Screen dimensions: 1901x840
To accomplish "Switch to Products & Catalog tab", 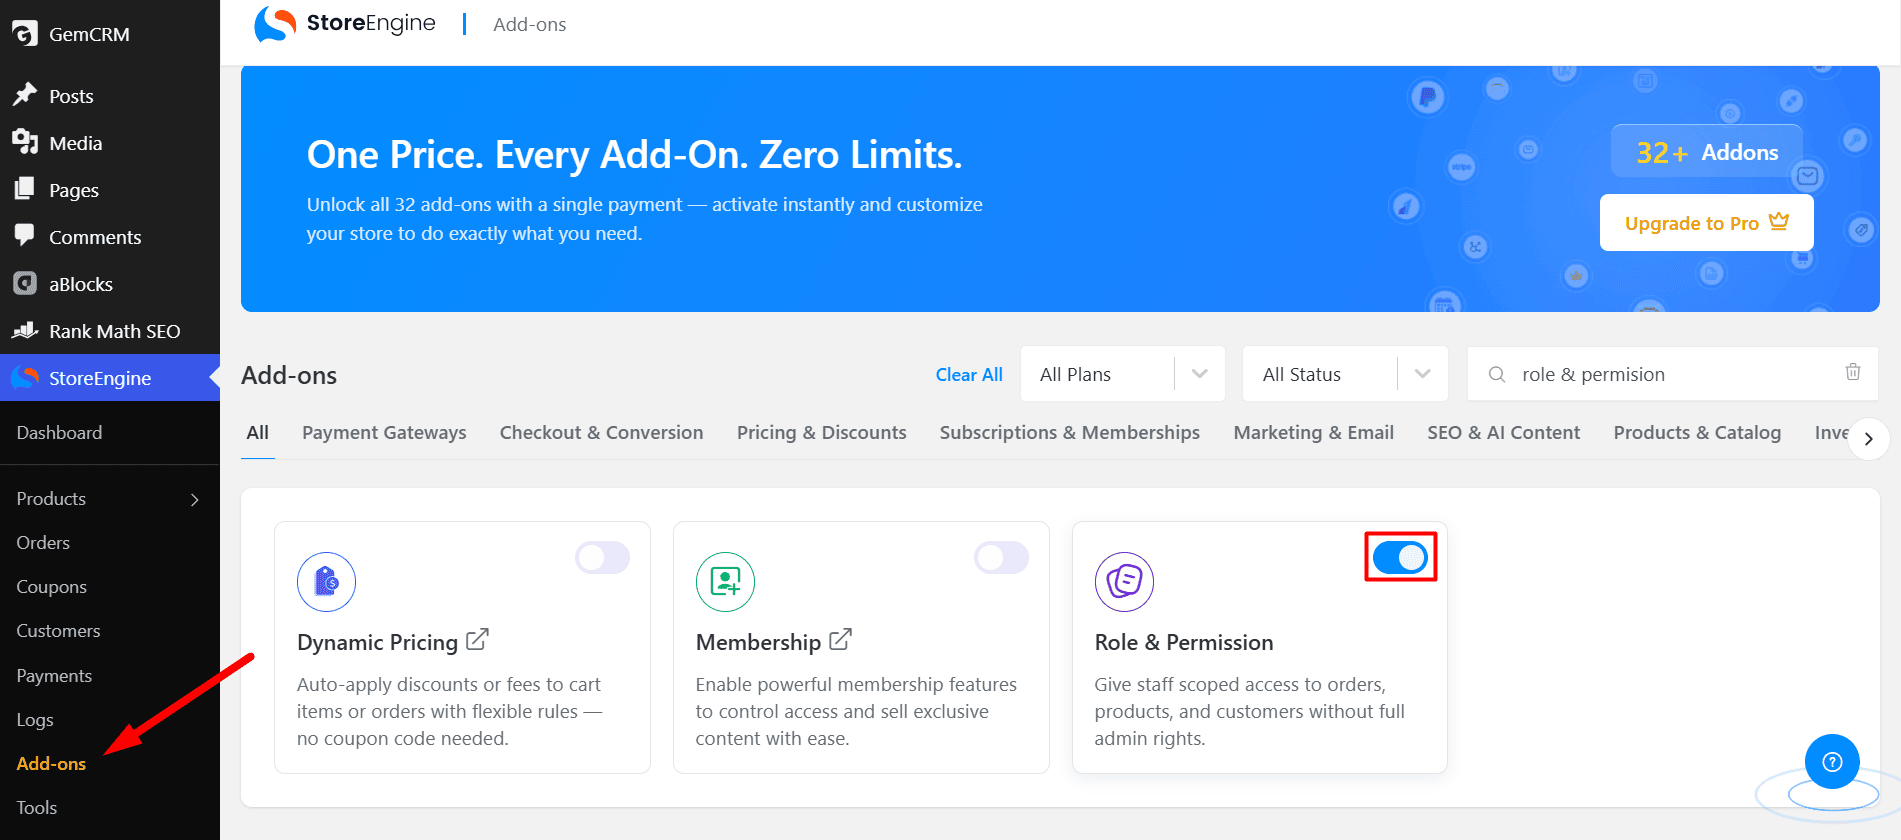I will pyautogui.click(x=1696, y=432).
